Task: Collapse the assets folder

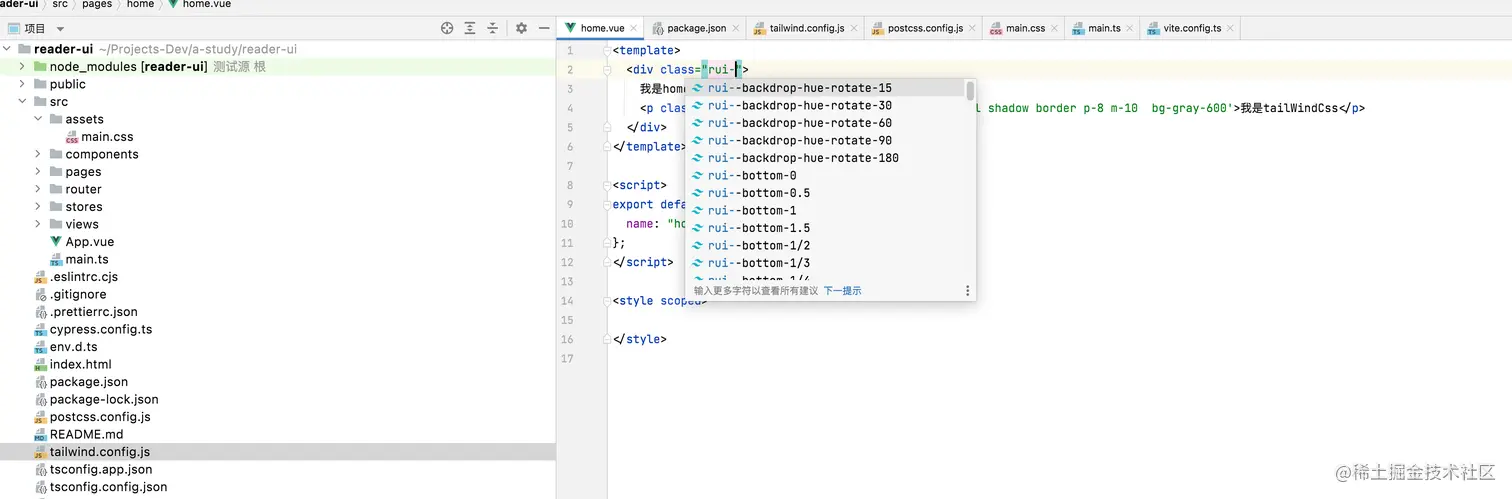Action: pyautogui.click(x=38, y=119)
